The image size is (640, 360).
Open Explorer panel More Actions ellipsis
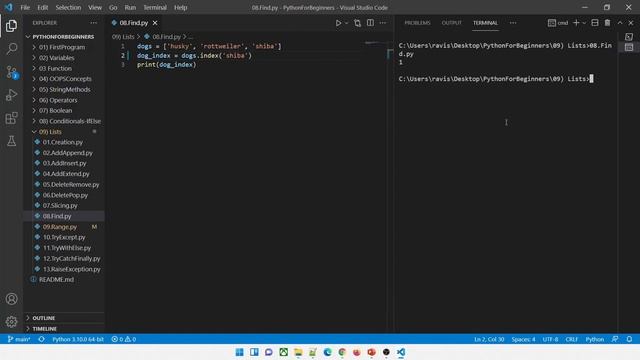[94, 23]
